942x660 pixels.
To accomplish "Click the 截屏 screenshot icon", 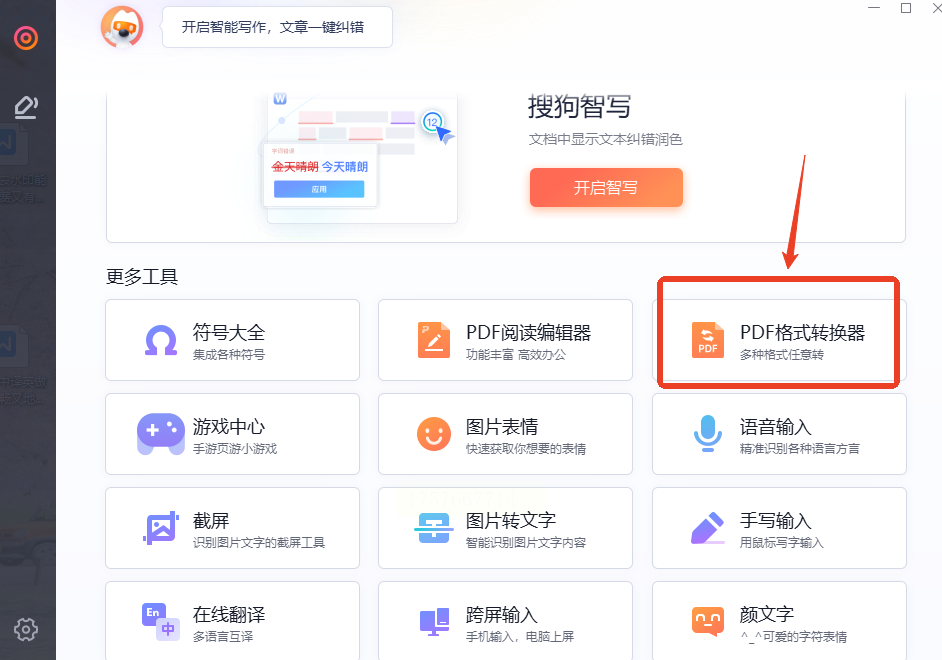I will tap(161, 528).
